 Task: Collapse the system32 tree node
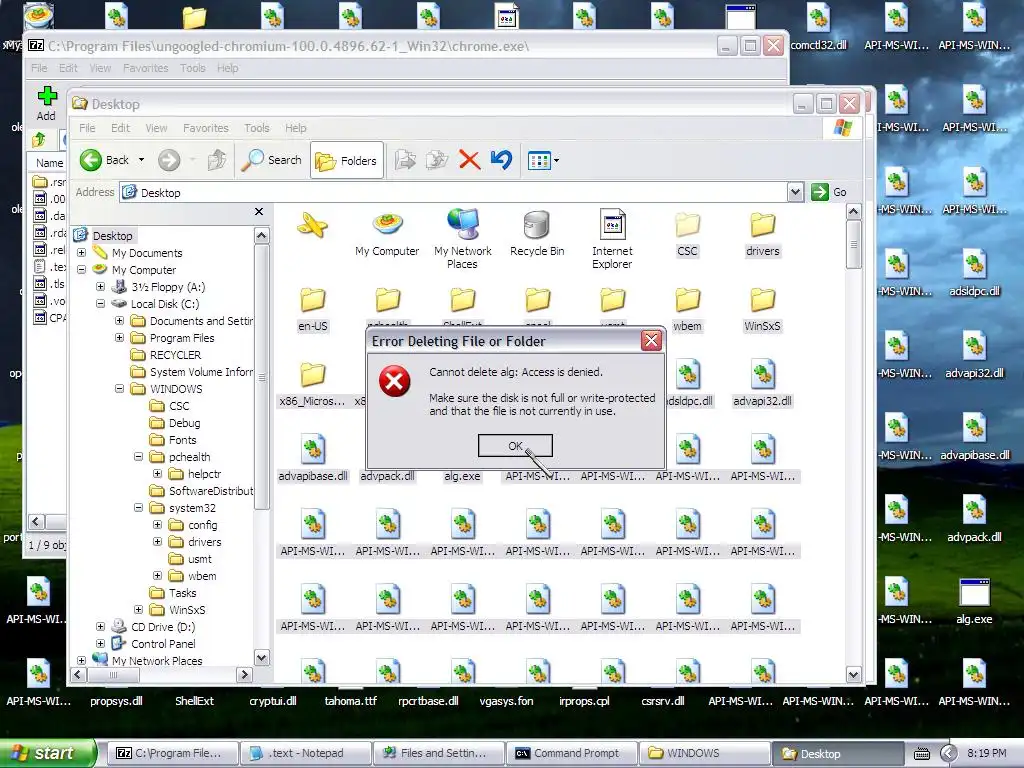click(138, 507)
